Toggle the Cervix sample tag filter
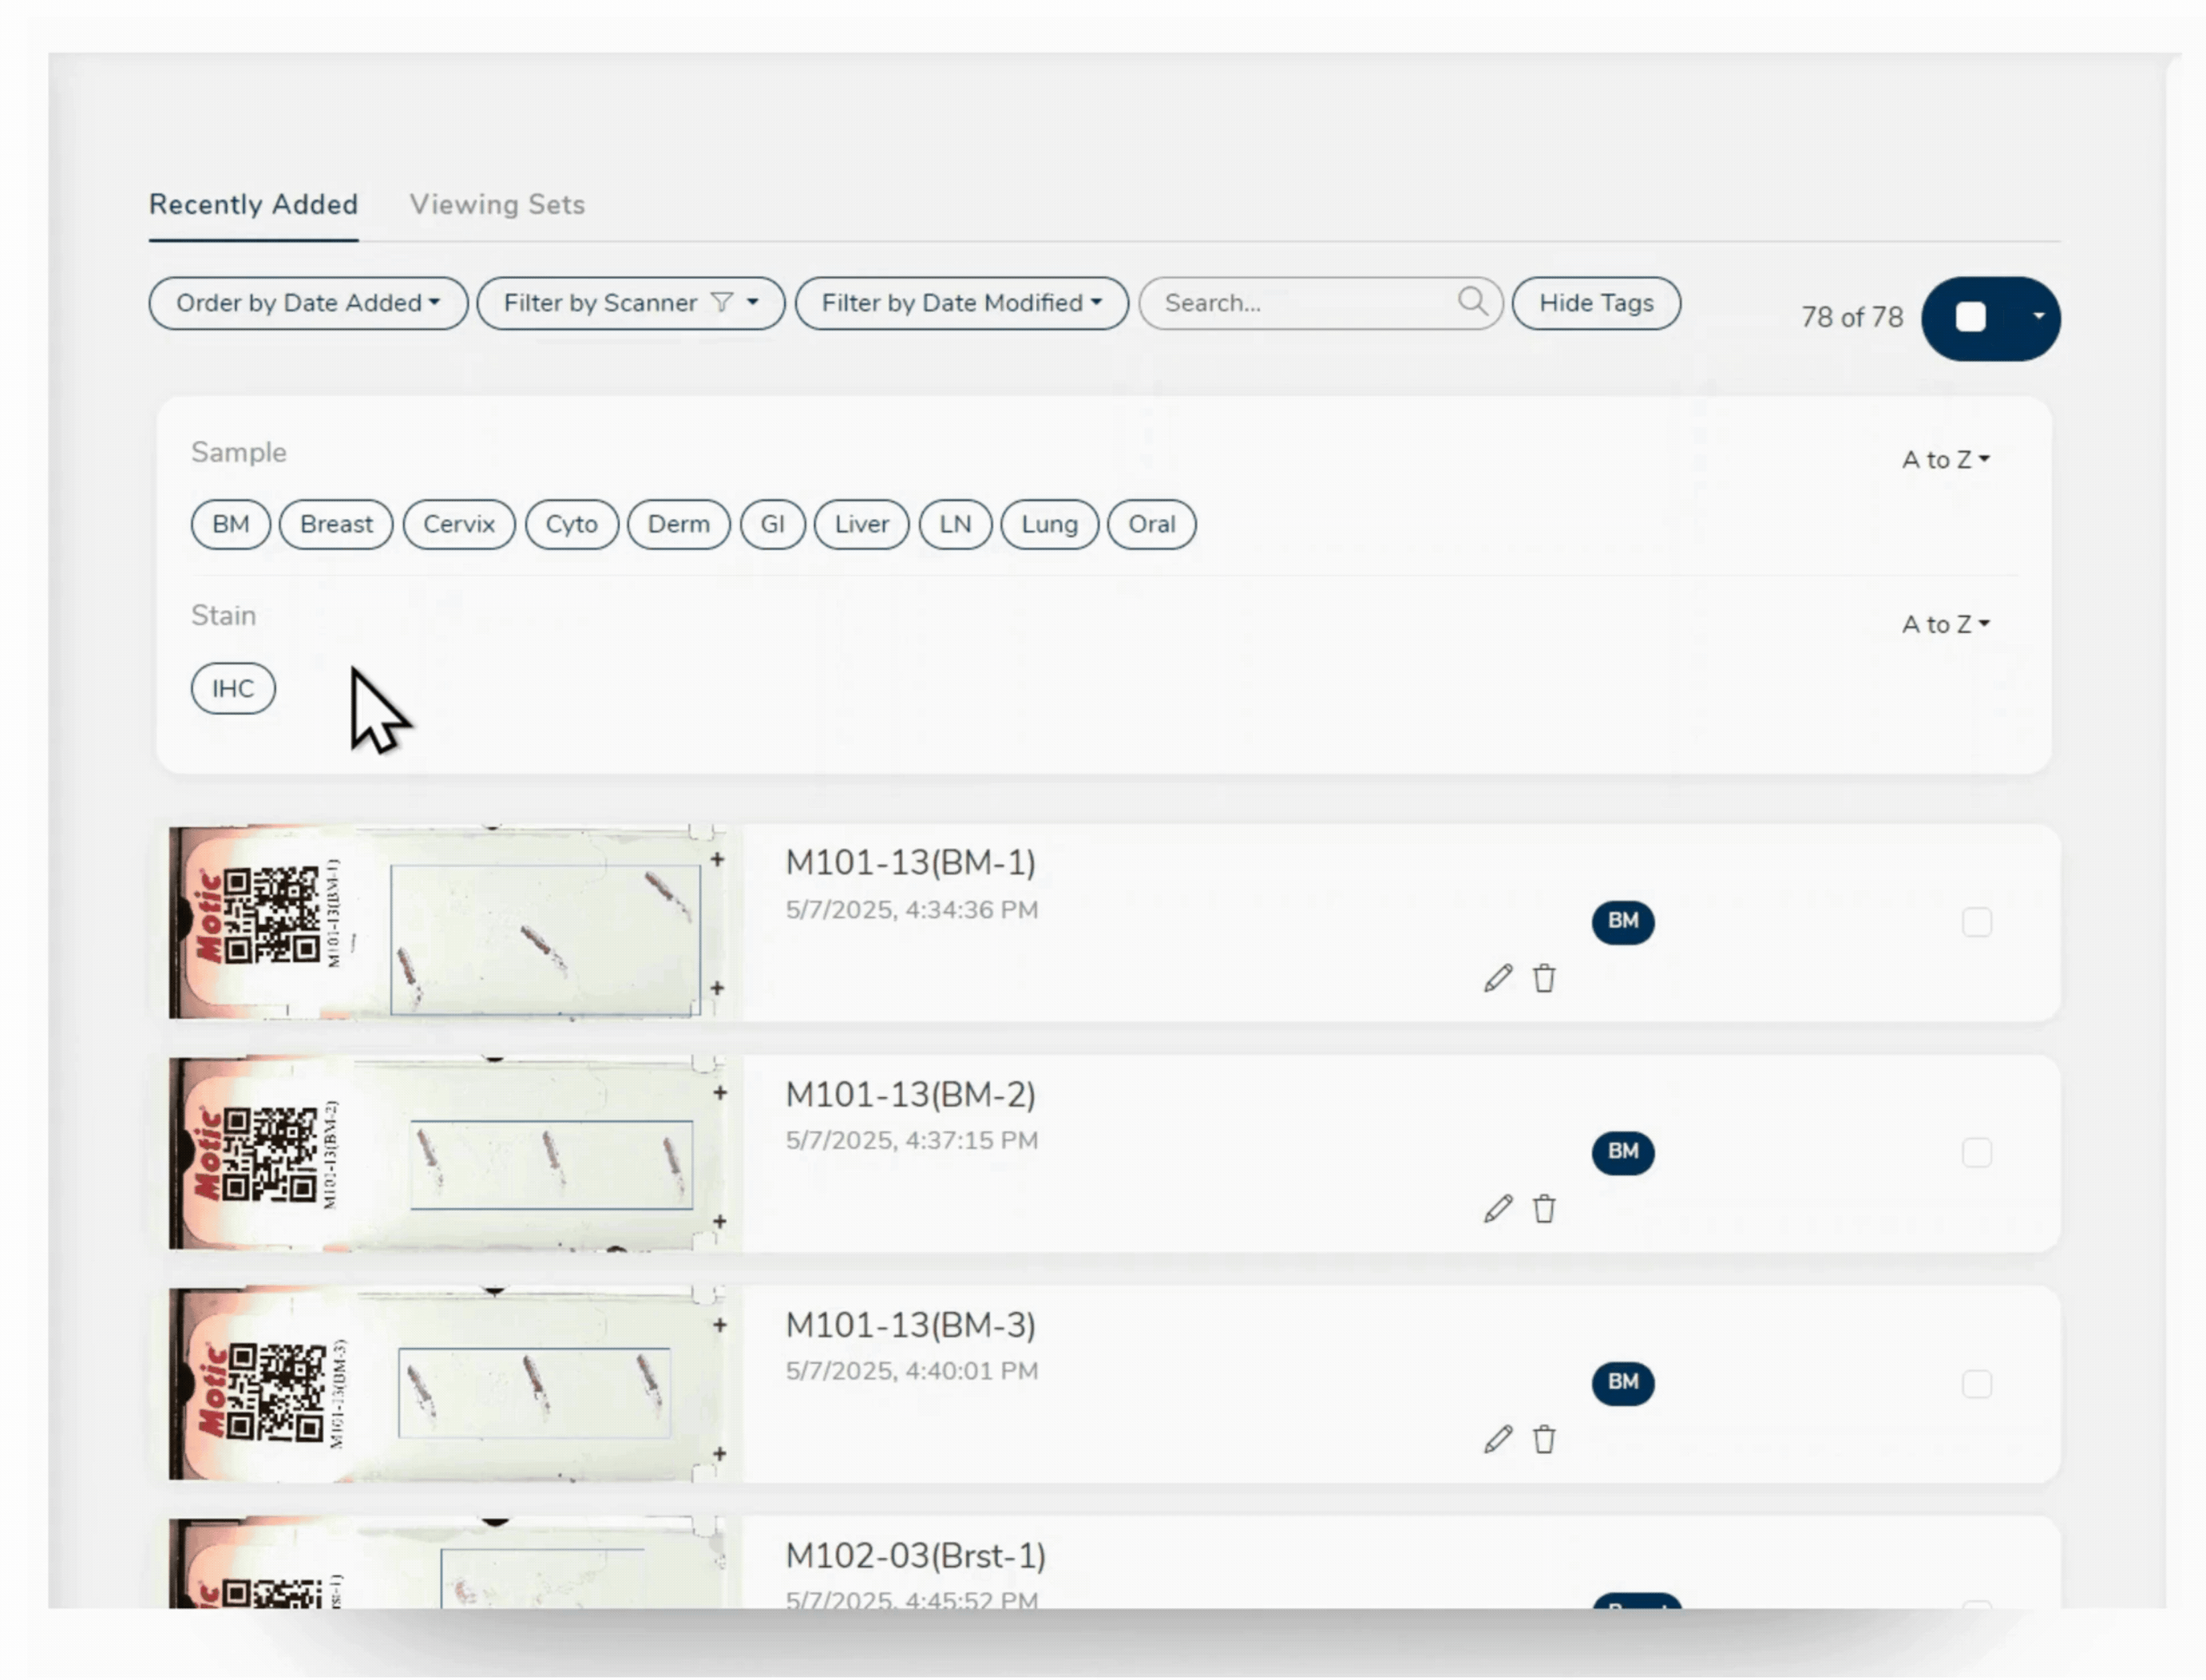The image size is (2206, 1680). [x=458, y=524]
